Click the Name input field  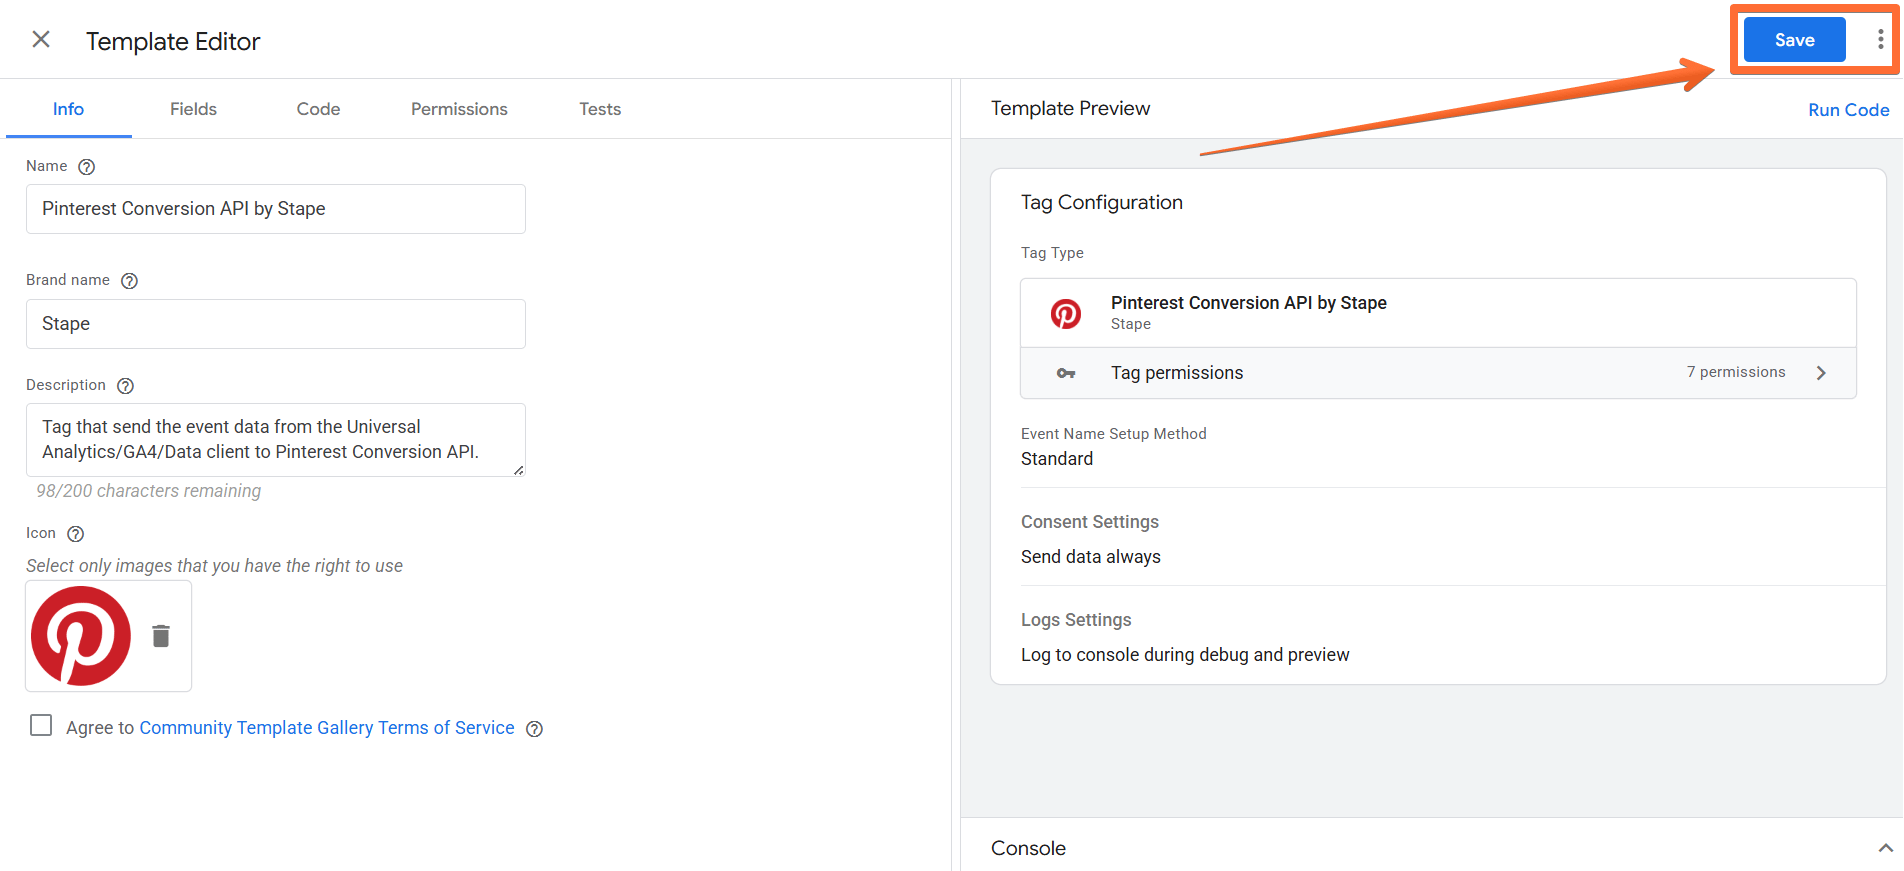click(x=276, y=209)
